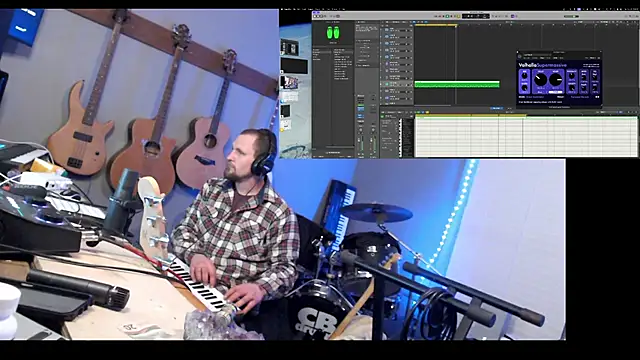640x360 pixels.
Task: Select the third, colorful window thumbnail on the desktop
Action: coord(289,82)
